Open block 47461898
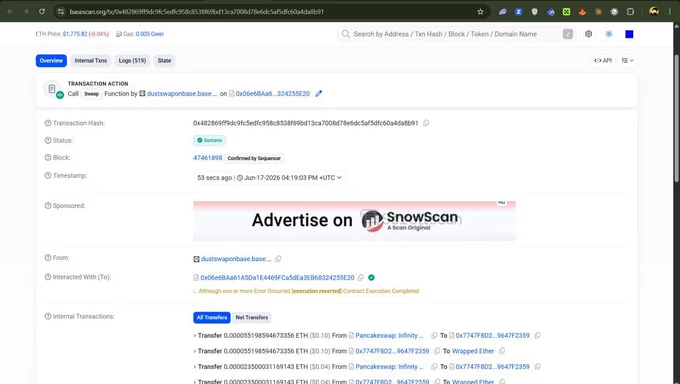The image size is (680, 384). click(207, 158)
